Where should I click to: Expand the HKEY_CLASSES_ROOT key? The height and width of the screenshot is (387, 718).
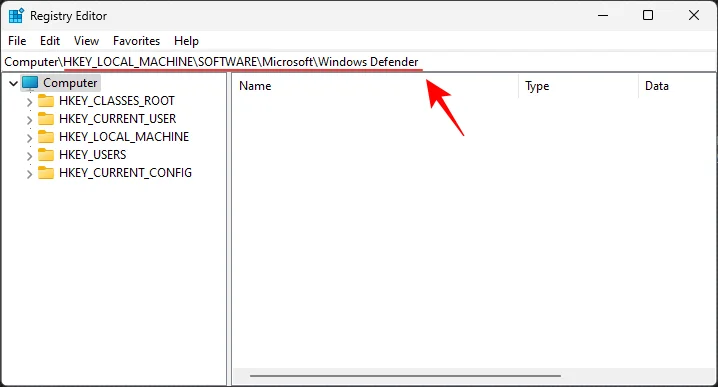pos(29,102)
